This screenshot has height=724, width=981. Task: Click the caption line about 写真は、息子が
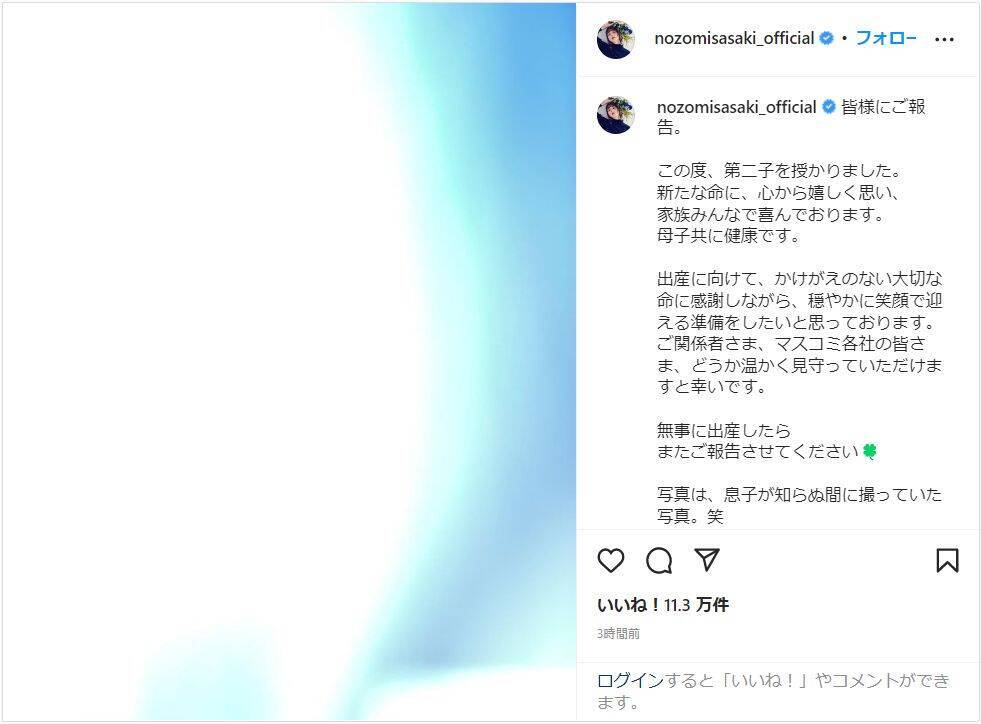point(799,505)
